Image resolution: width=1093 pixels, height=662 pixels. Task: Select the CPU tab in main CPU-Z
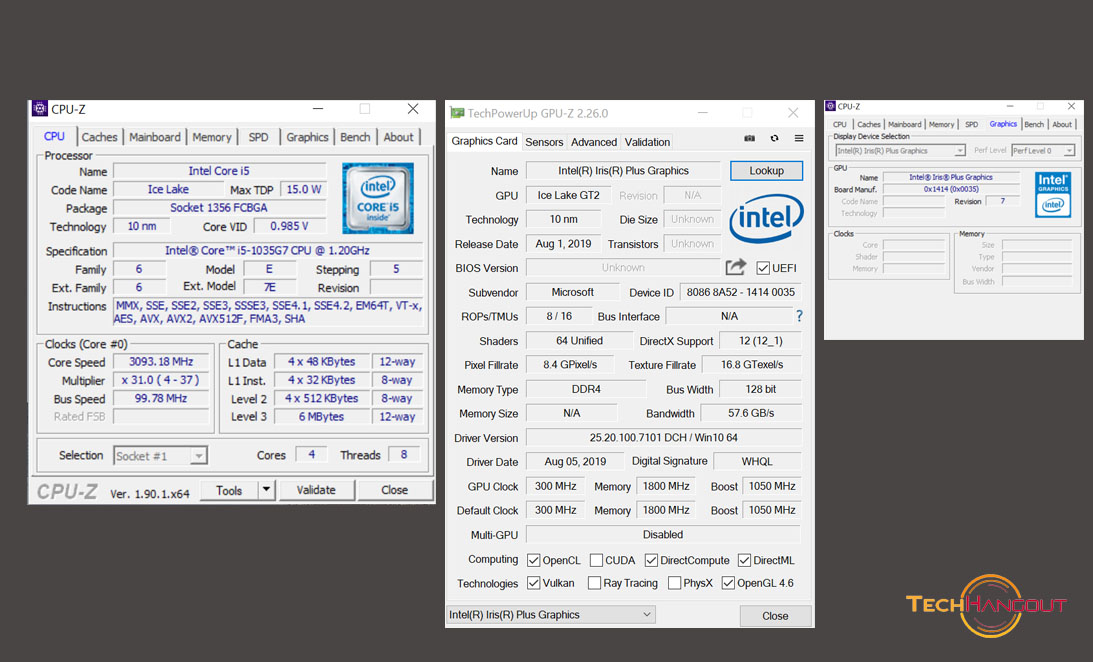54,137
